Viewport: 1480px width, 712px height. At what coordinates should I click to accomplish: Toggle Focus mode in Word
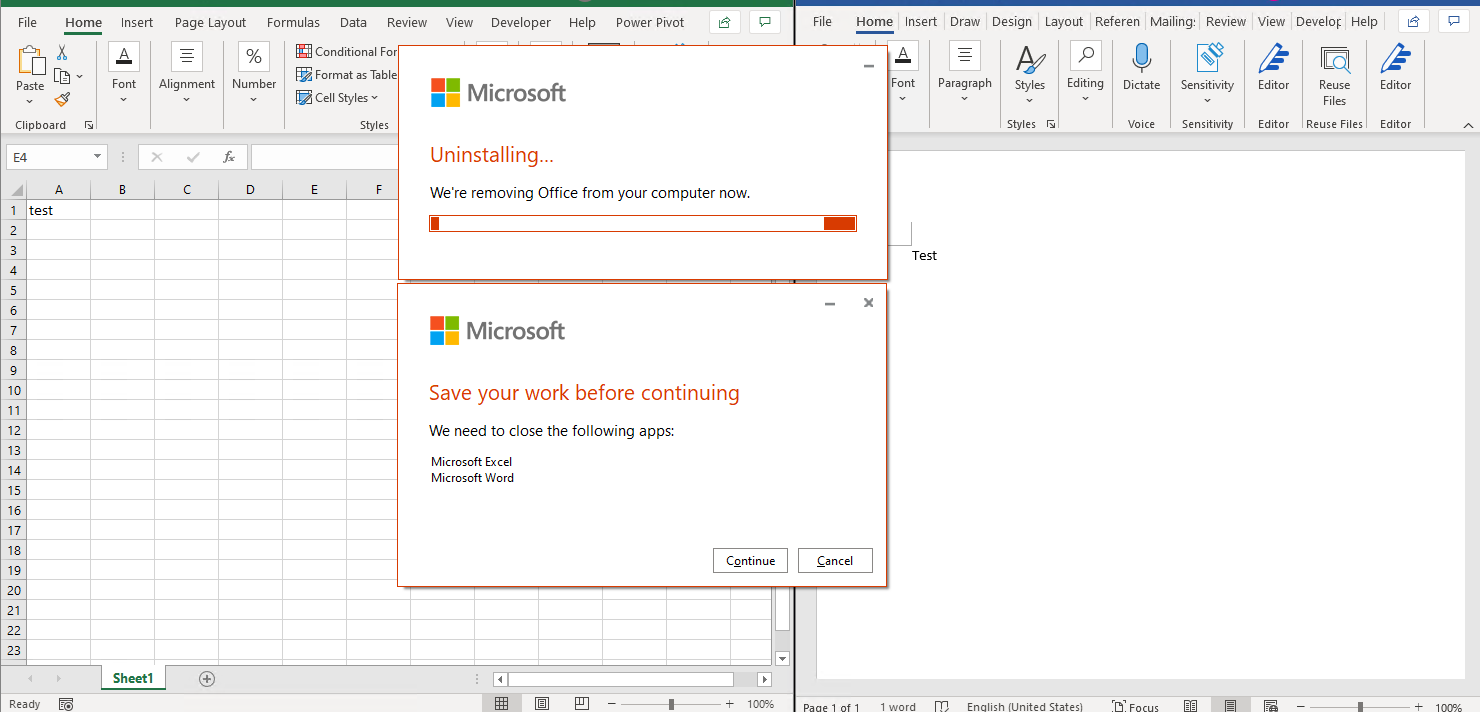[x=1135, y=704]
